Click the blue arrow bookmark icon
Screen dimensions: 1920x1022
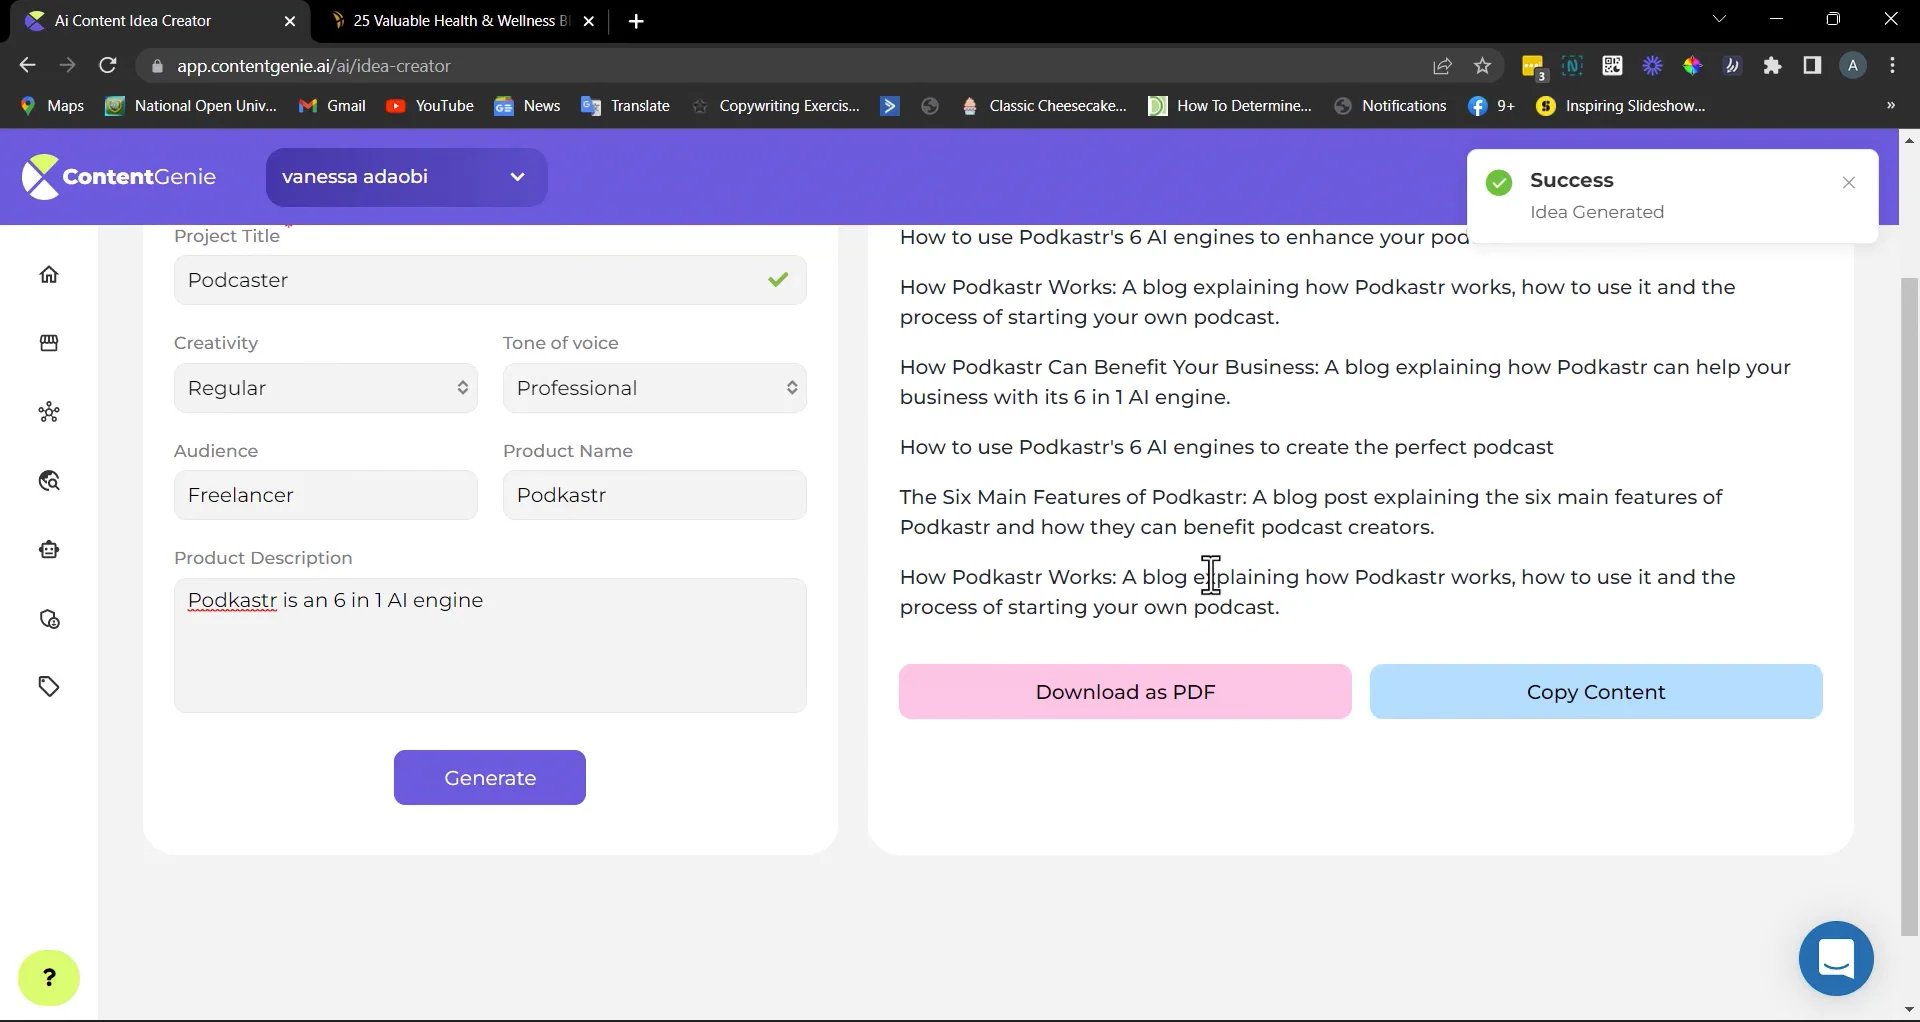[x=889, y=106]
